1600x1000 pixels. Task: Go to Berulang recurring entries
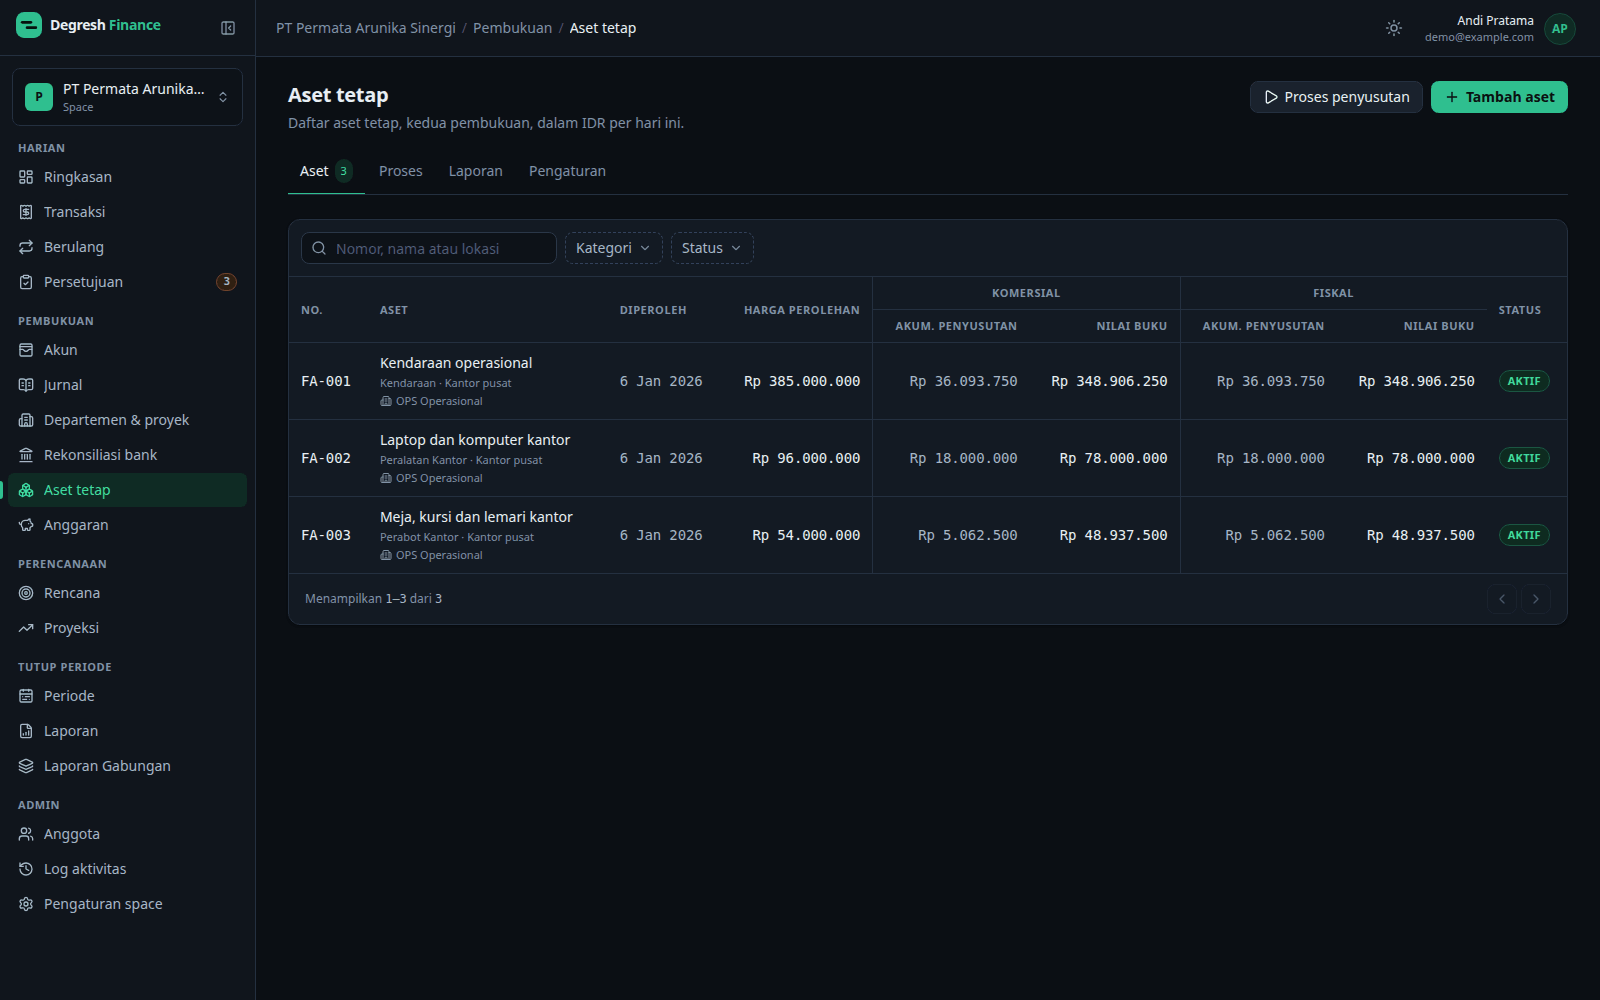point(127,247)
